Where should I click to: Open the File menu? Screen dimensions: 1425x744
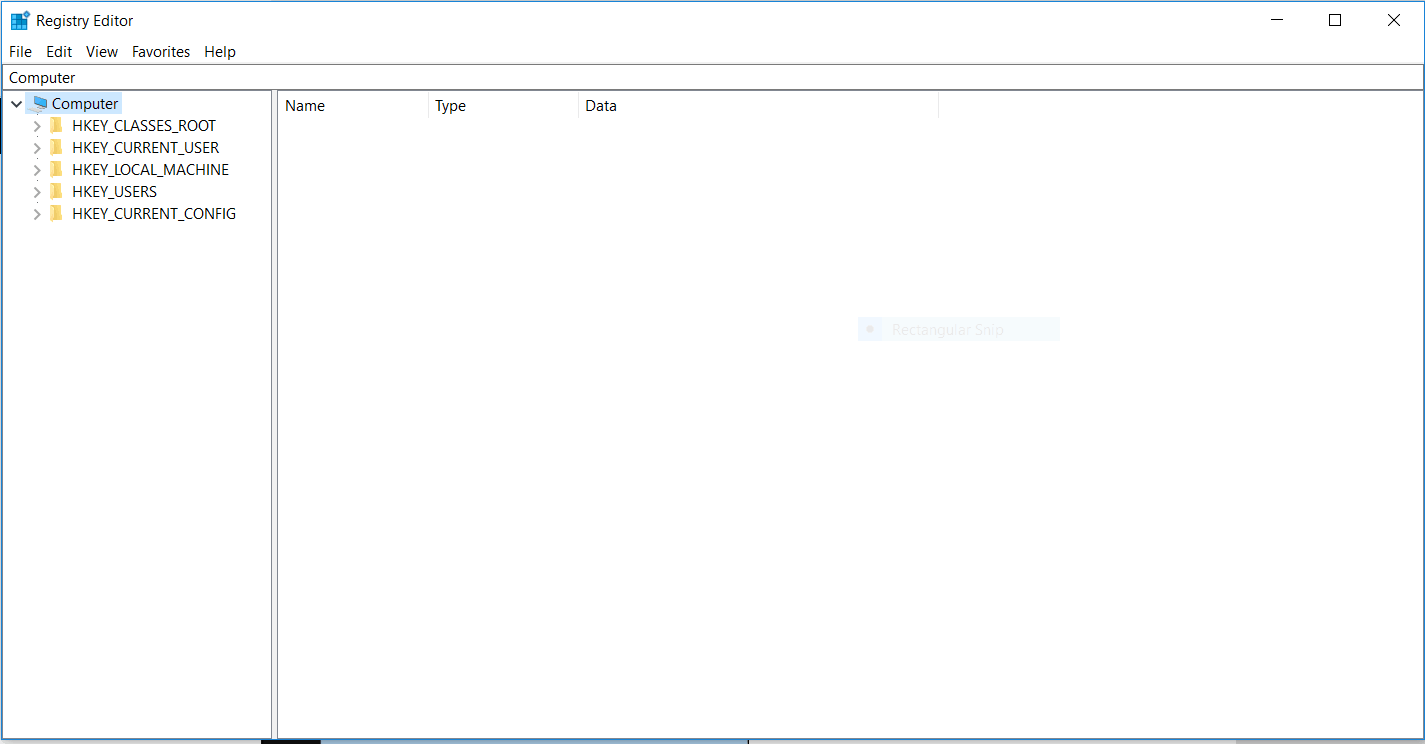pos(20,52)
